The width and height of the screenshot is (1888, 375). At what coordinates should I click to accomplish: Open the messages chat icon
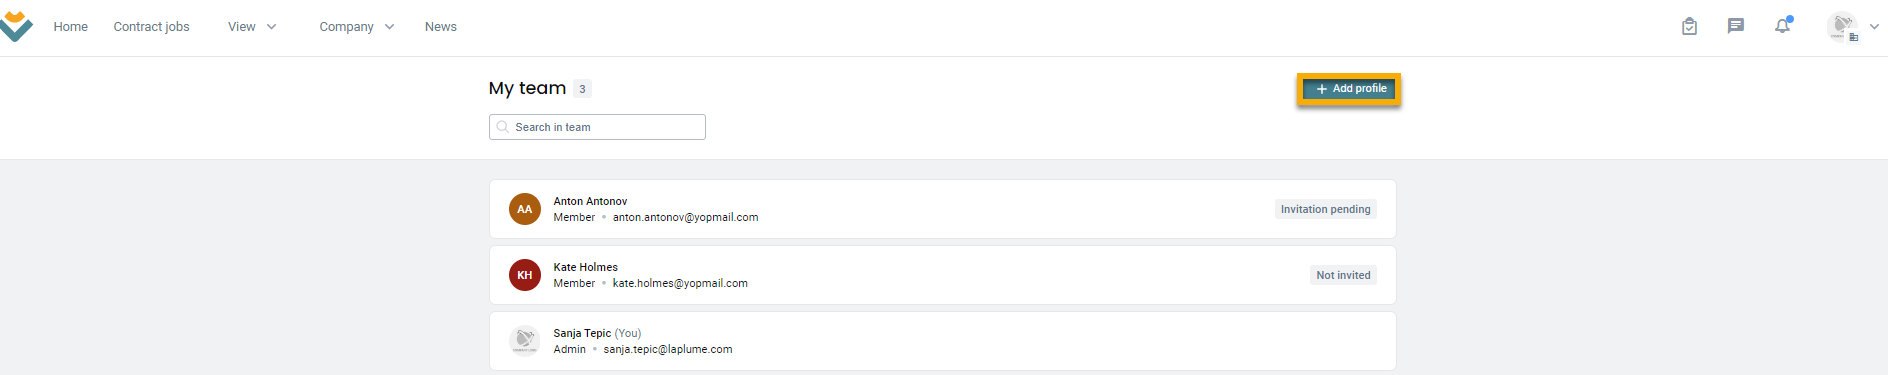point(1736,26)
